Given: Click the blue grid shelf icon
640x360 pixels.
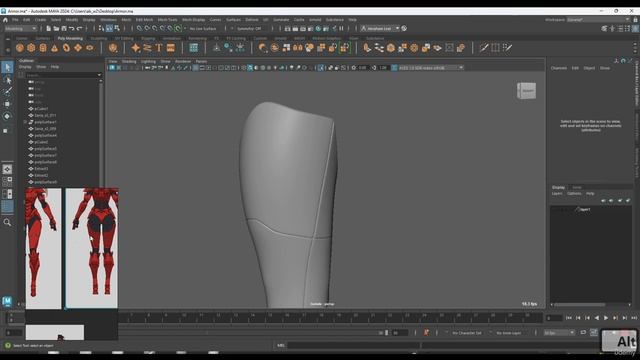Looking at the screenshot, I should pos(193,48).
